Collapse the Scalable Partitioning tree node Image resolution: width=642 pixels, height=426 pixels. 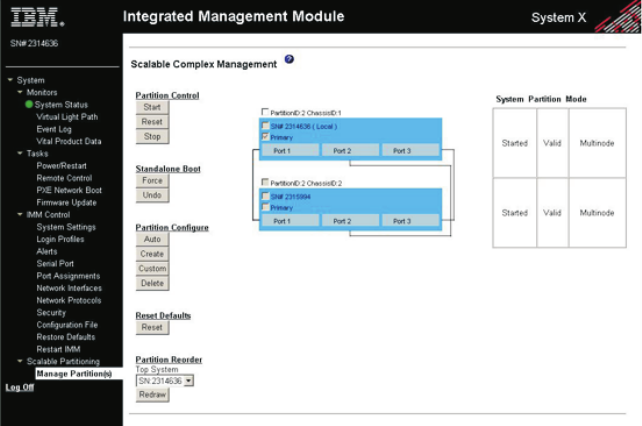(20, 361)
